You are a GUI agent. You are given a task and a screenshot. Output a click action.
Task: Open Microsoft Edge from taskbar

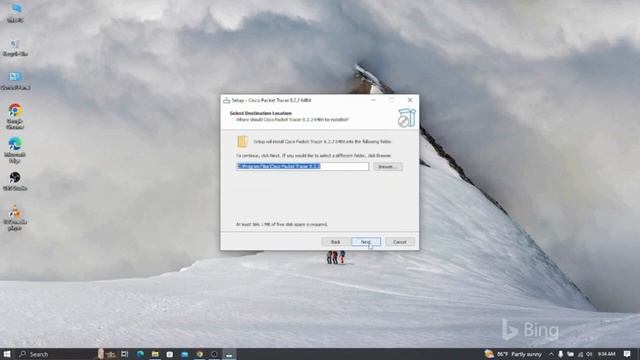click(x=140, y=354)
